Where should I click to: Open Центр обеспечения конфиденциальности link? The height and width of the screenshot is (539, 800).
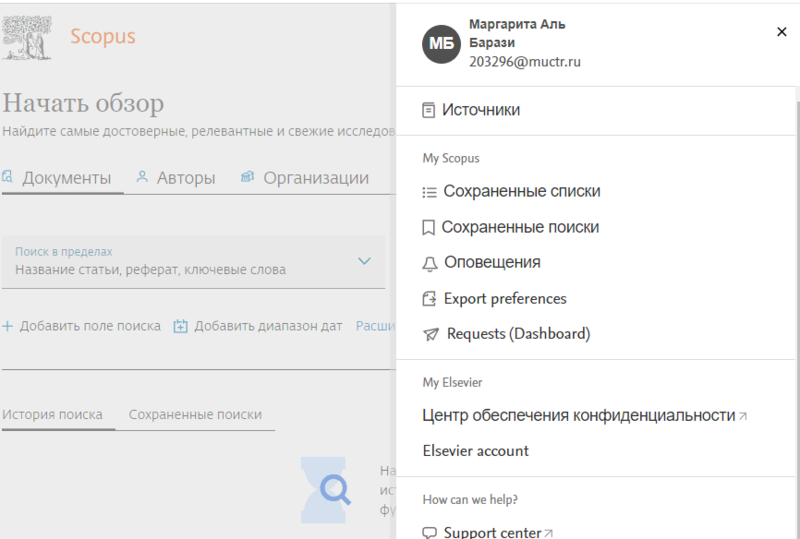coord(579,415)
